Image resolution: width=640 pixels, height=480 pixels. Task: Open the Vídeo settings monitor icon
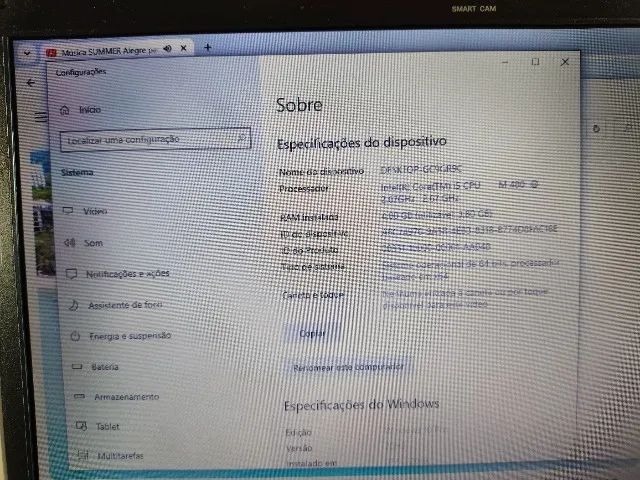68,211
